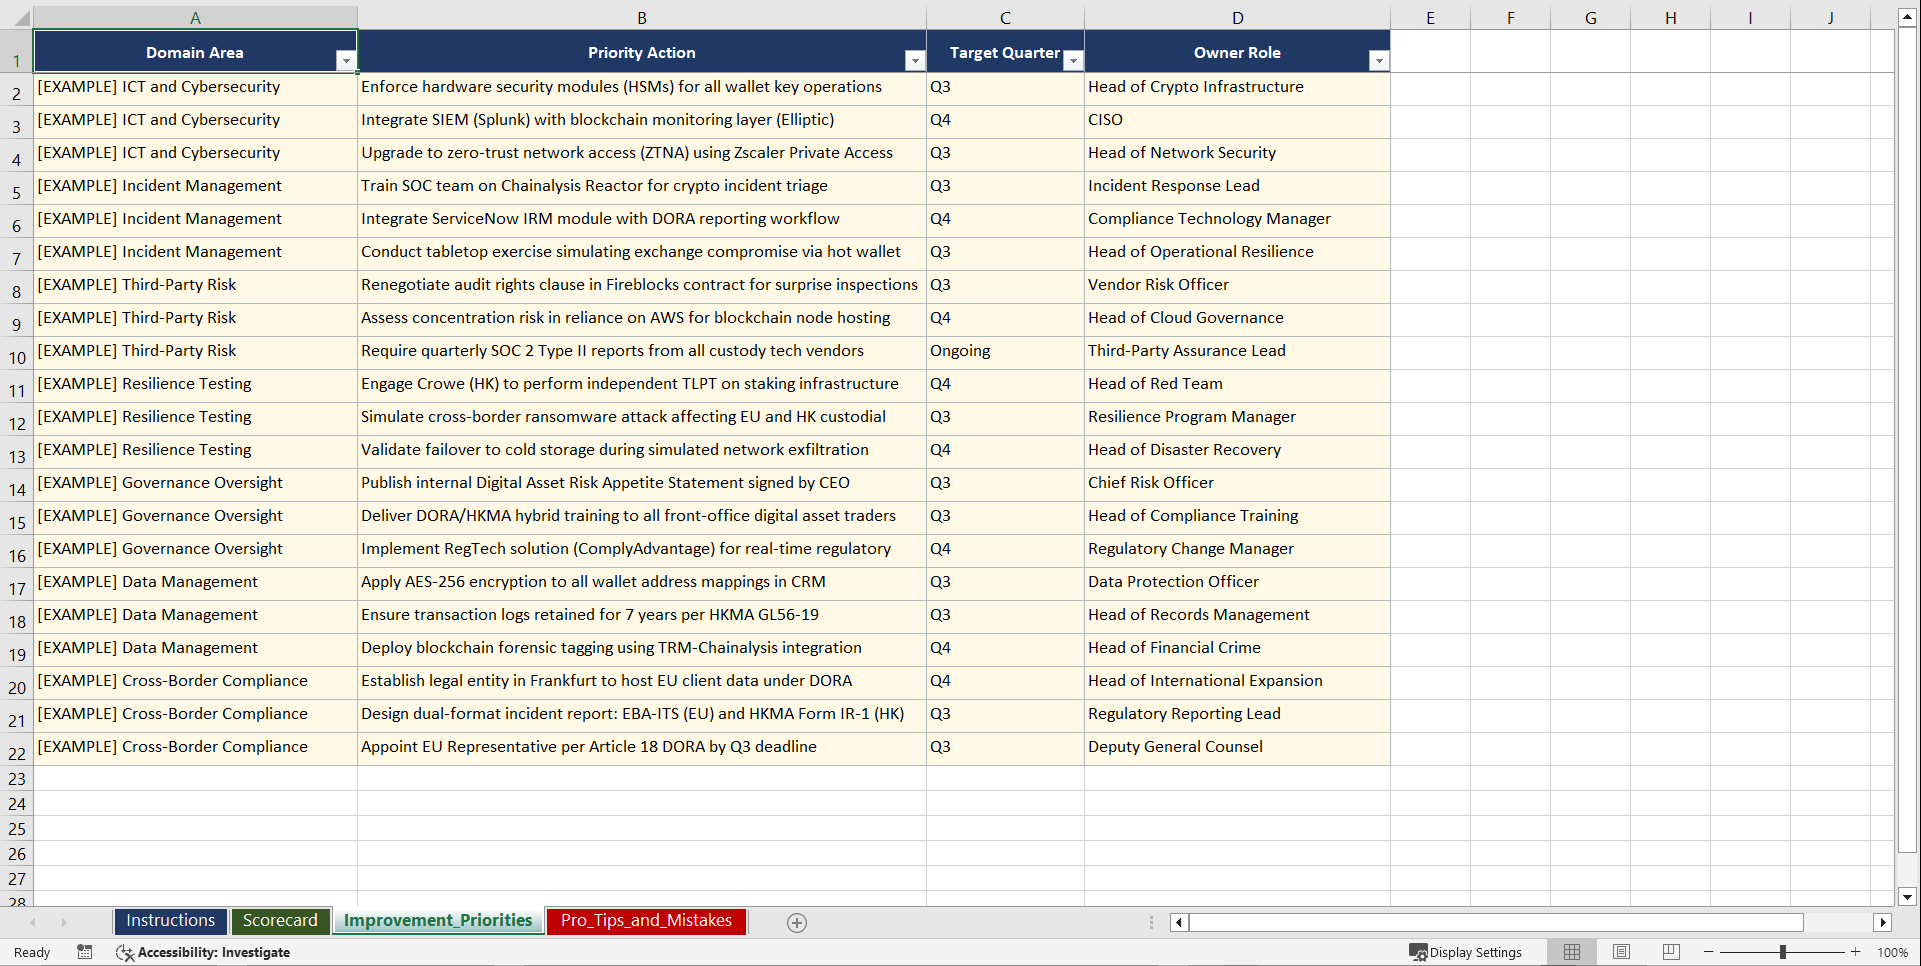This screenshot has height=966, width=1921.
Task: Switch to the Scorecard sheet tab
Action: click(280, 921)
